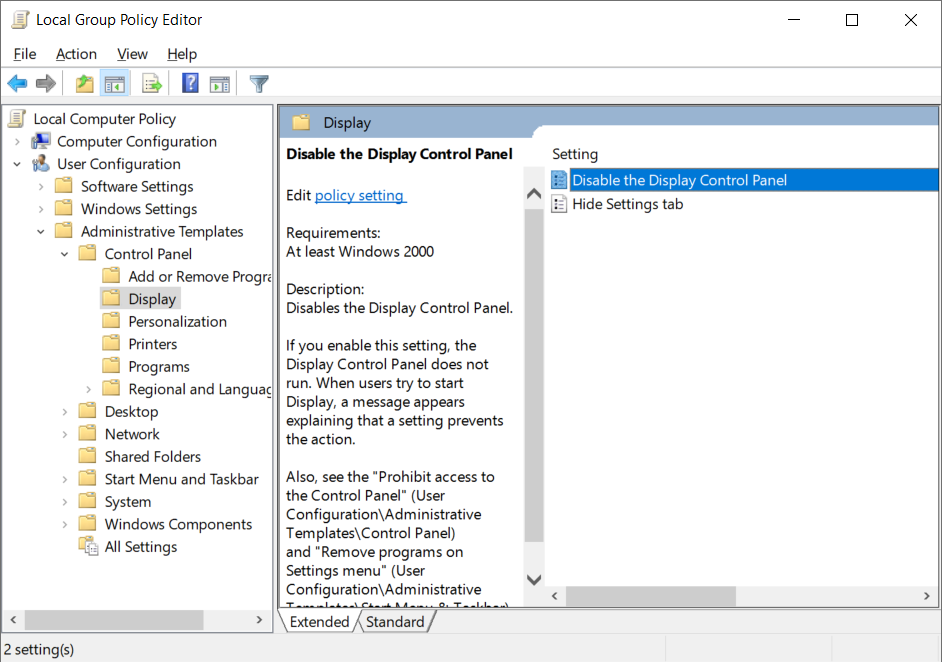Screen dimensions: 942x662
Task: Click the settings list scroll-left arrow
Action: pos(555,596)
